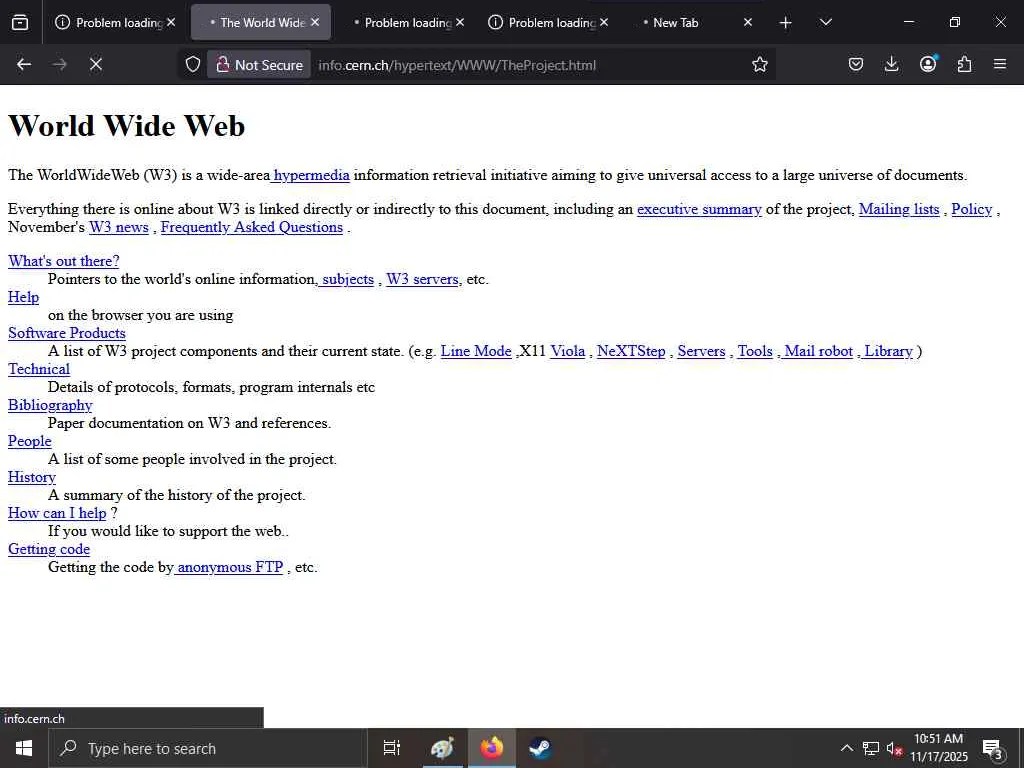Show hidden system tray icons
The width and height of the screenshot is (1024, 768).
846,748
